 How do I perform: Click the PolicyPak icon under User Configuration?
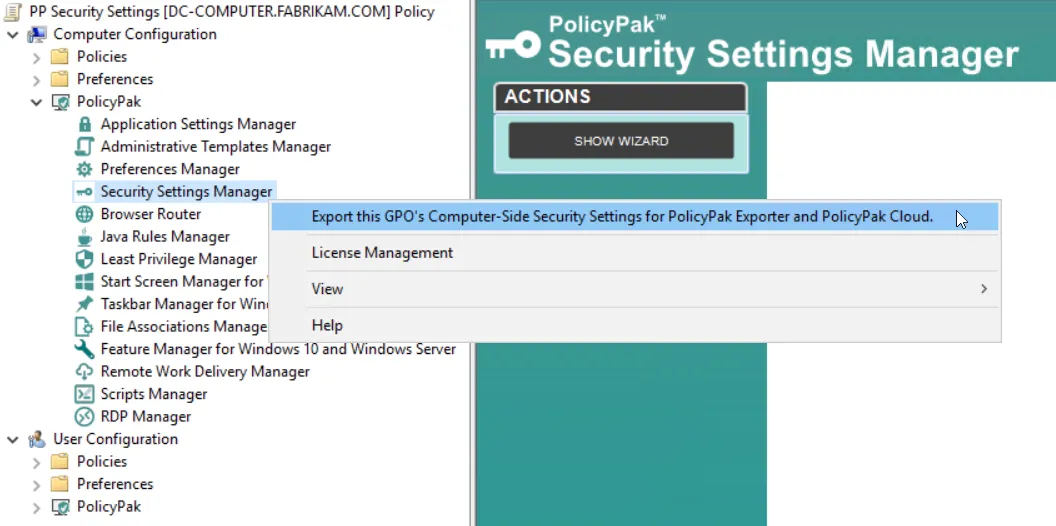coord(61,506)
